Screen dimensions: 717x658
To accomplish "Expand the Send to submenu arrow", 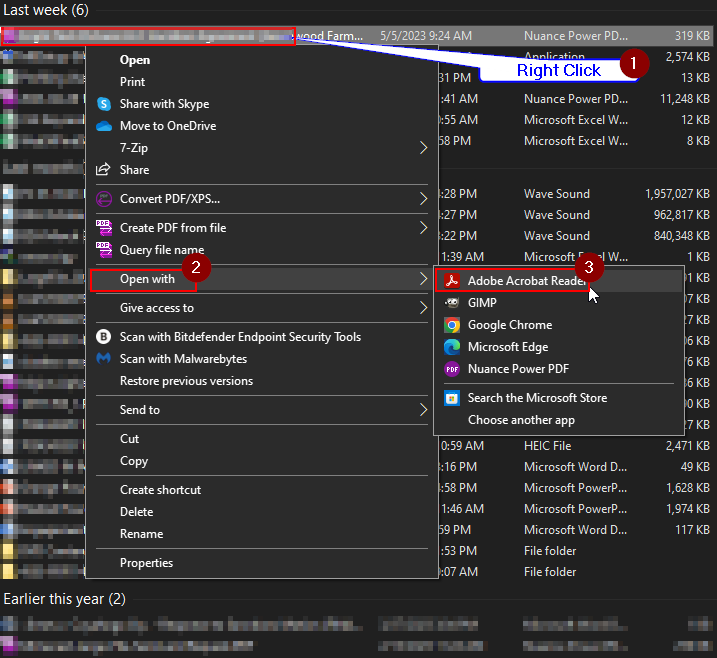I will pyautogui.click(x=423, y=410).
